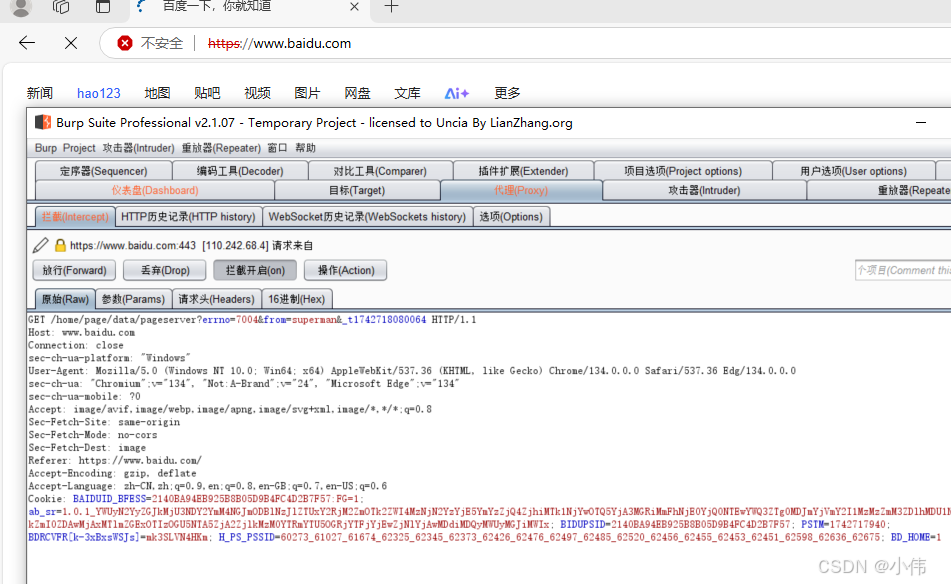
Task: Click the browser profile avatar icon
Action: pyautogui.click(x=21, y=7)
